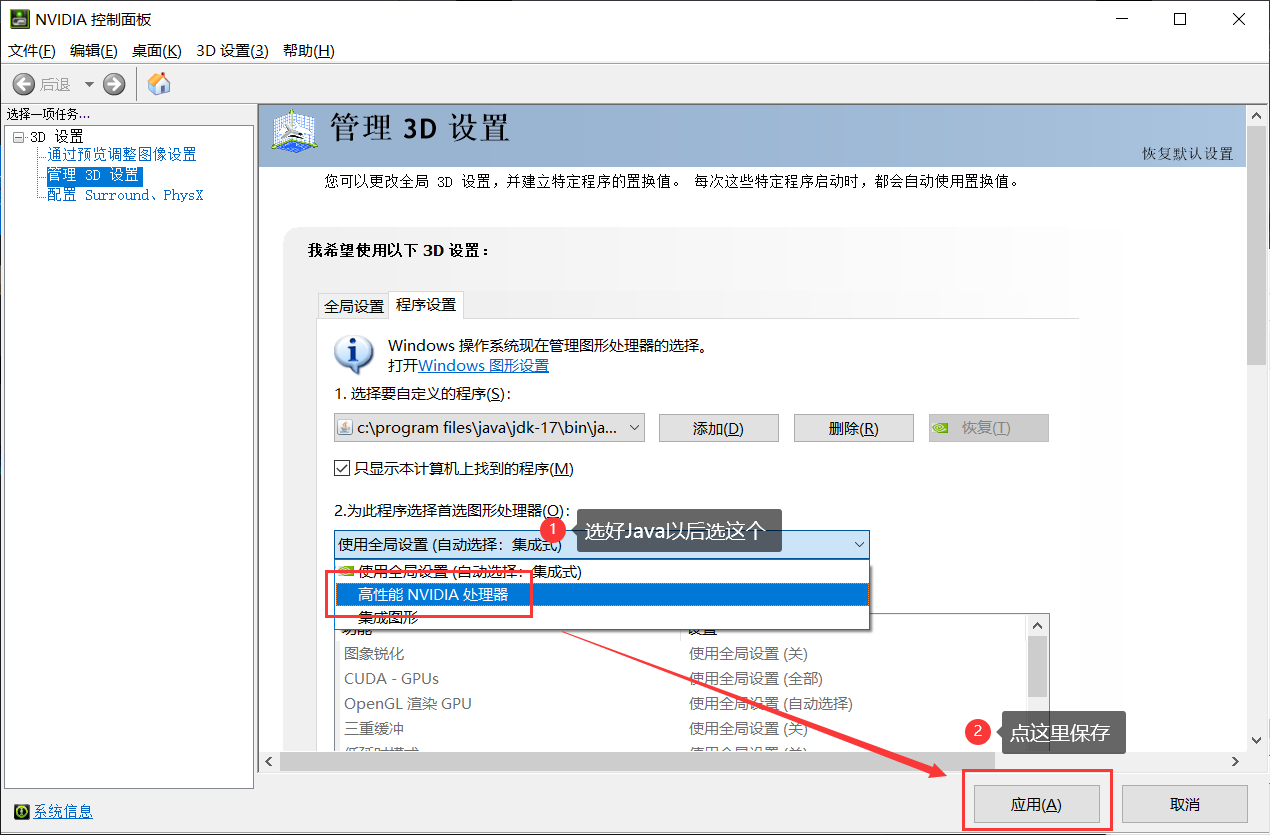Click the Forward arrow icon
The image size is (1270, 835).
[114, 84]
